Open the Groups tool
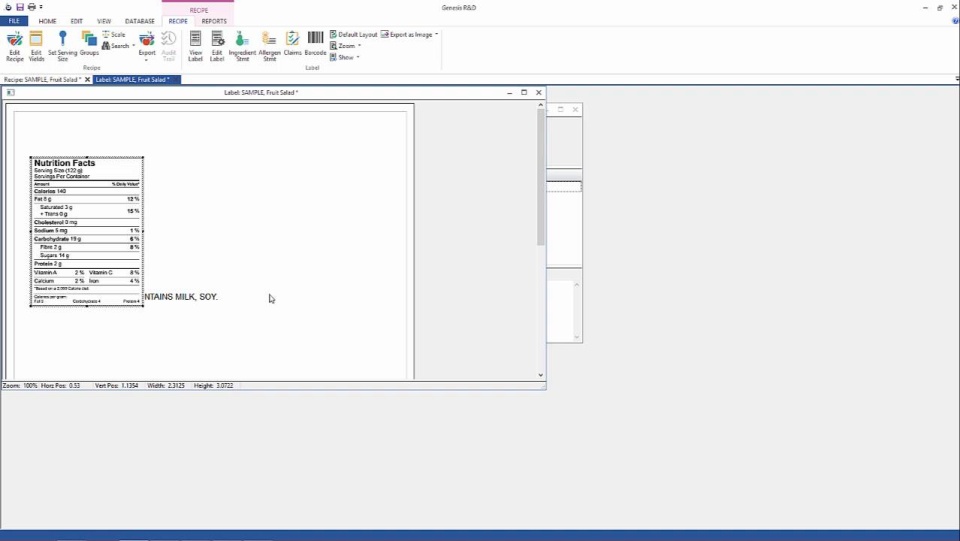The height and width of the screenshot is (541, 960). tap(89, 44)
